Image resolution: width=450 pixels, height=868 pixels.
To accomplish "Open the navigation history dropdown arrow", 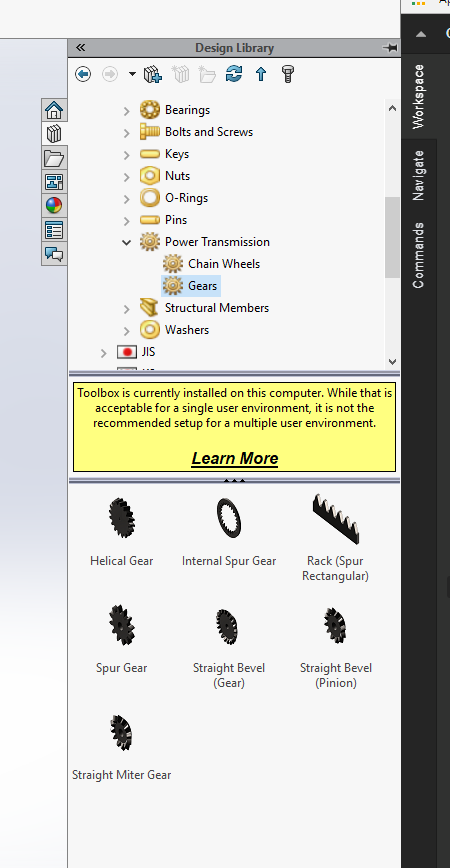I will pyautogui.click(x=132, y=74).
